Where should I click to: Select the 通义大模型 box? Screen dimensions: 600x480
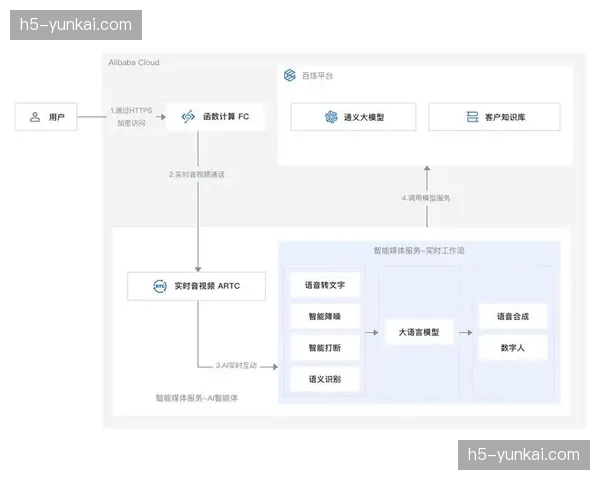(353, 117)
